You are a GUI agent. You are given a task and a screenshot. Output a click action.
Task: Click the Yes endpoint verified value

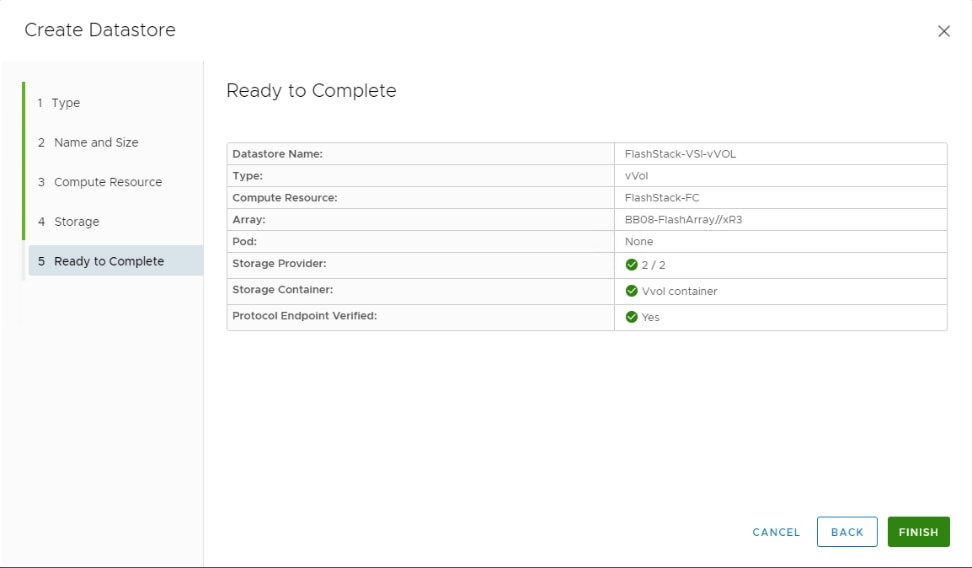point(650,317)
